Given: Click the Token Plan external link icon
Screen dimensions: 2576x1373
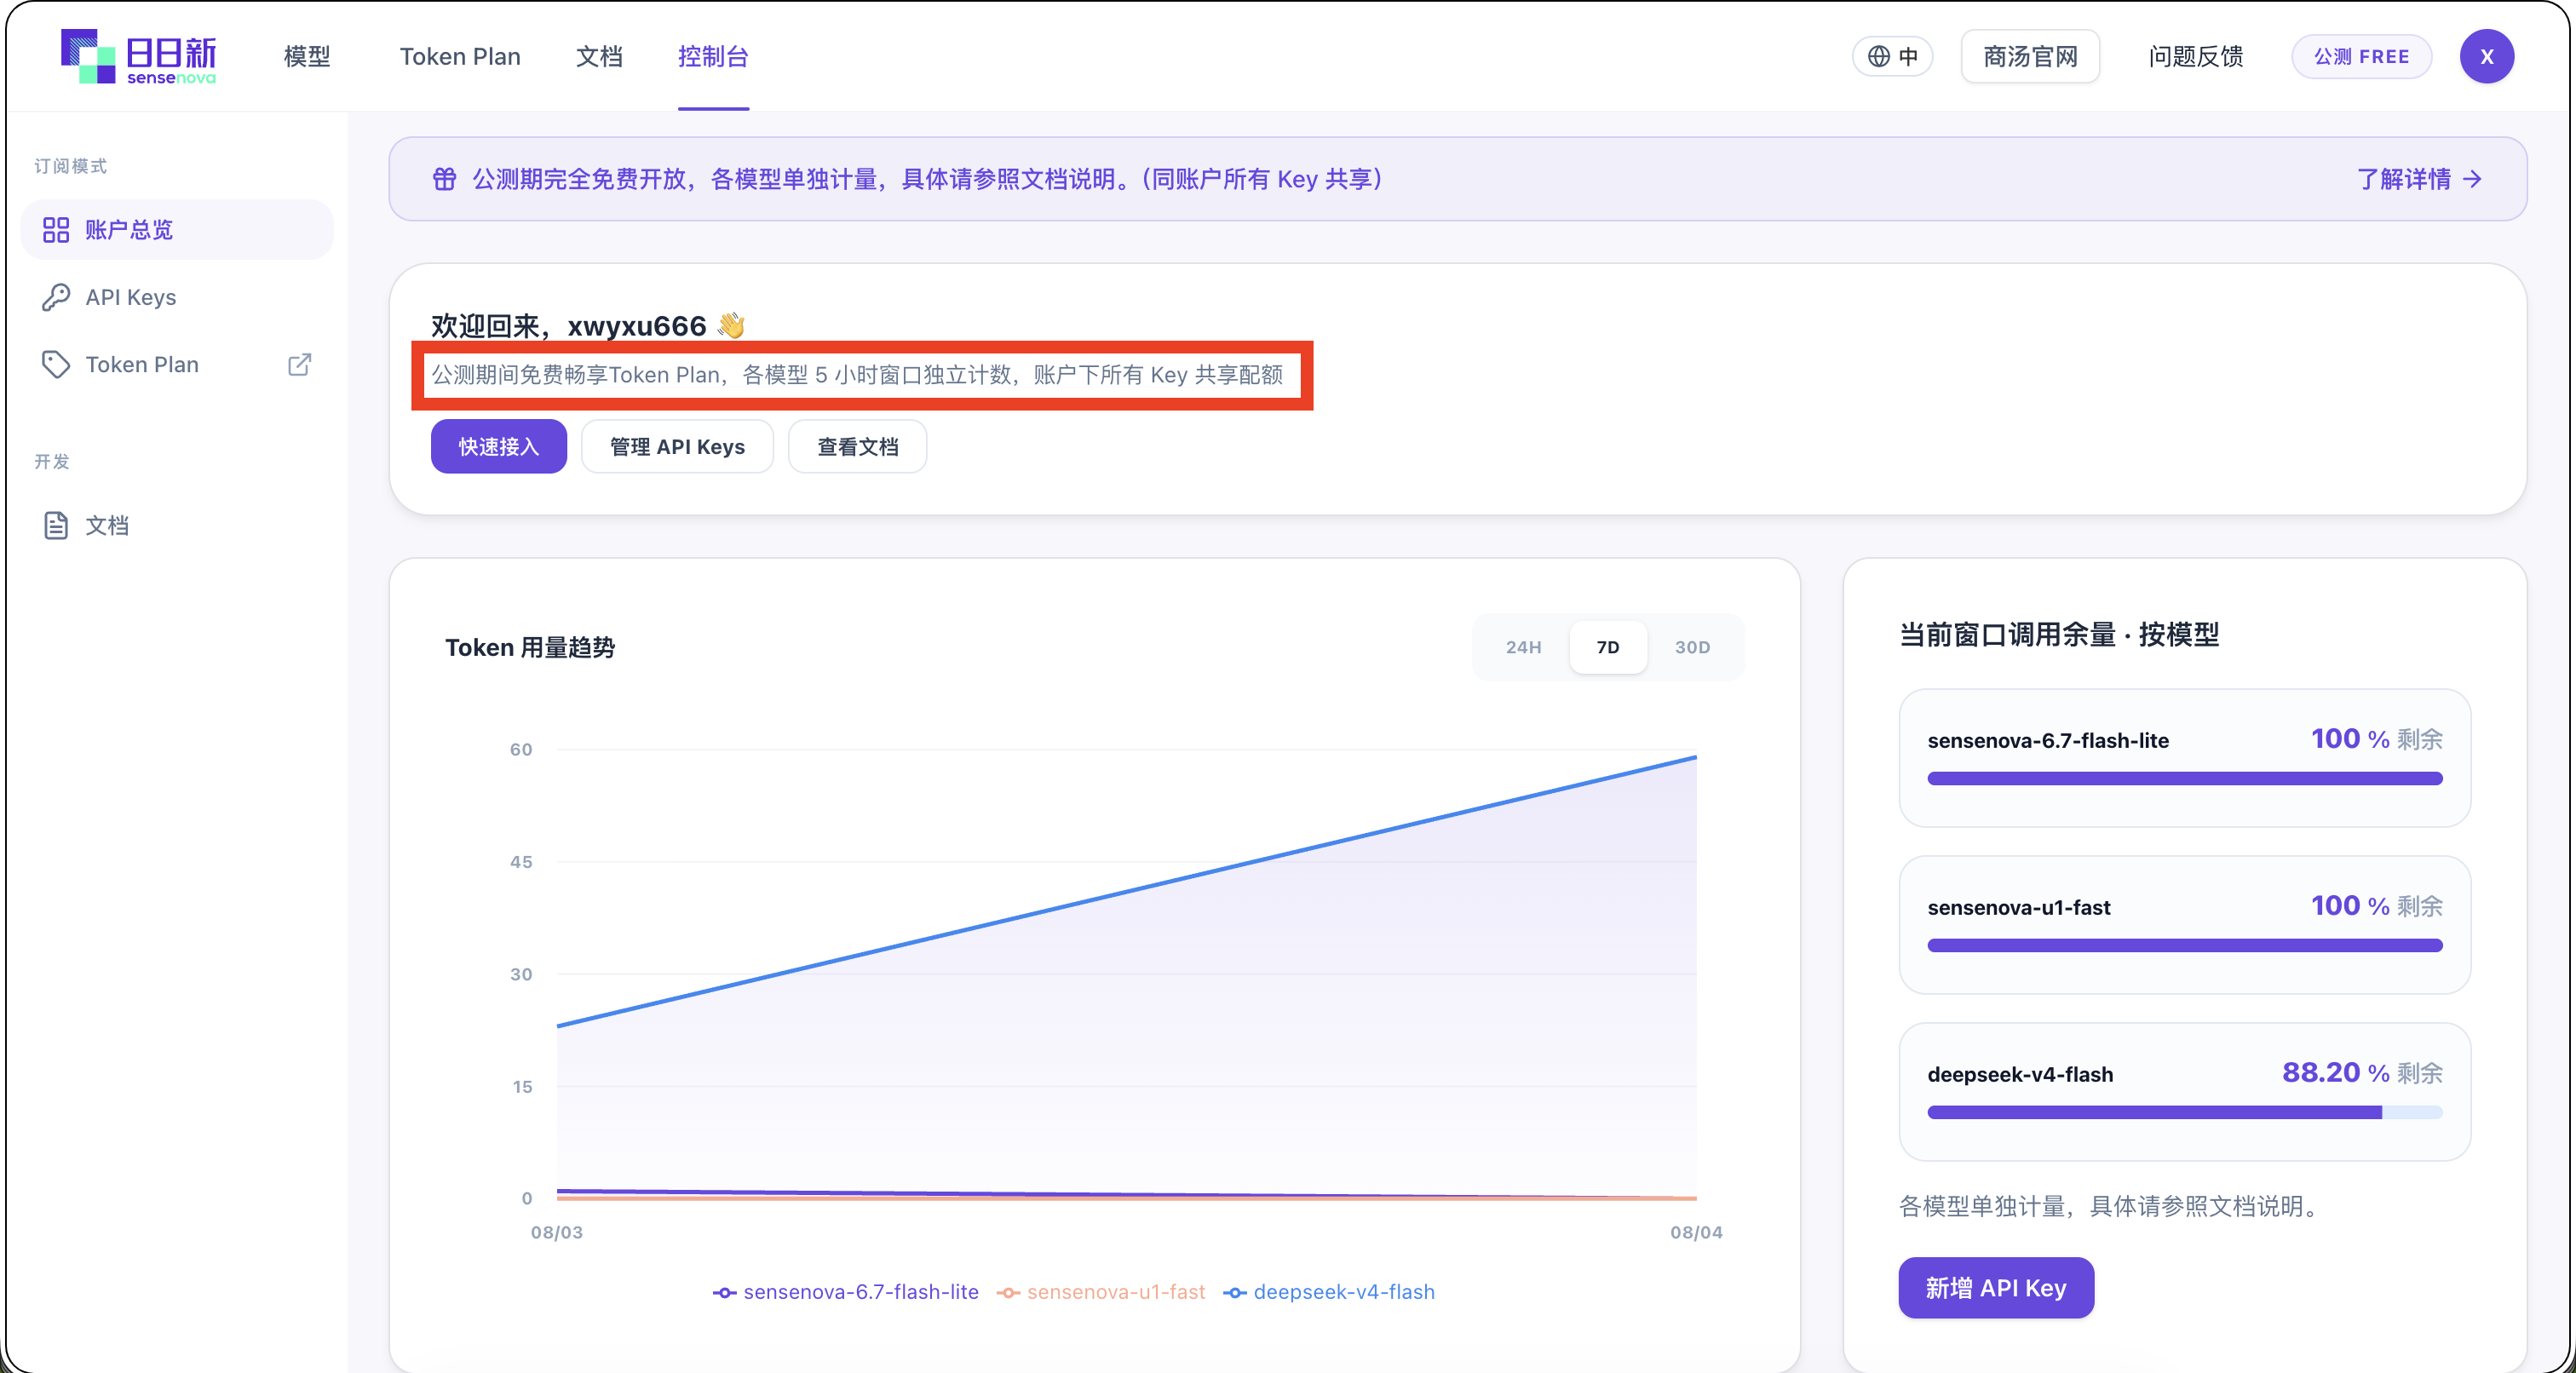Looking at the screenshot, I should click(x=299, y=364).
